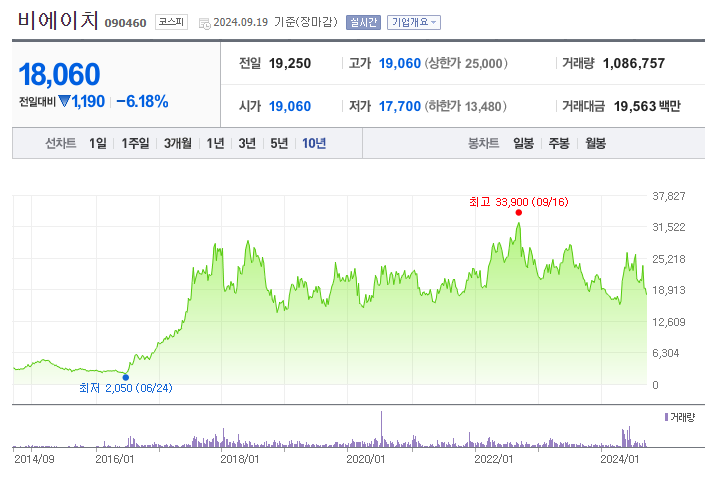
Task: Click the 18,913 price axis label
Action: click(669, 290)
